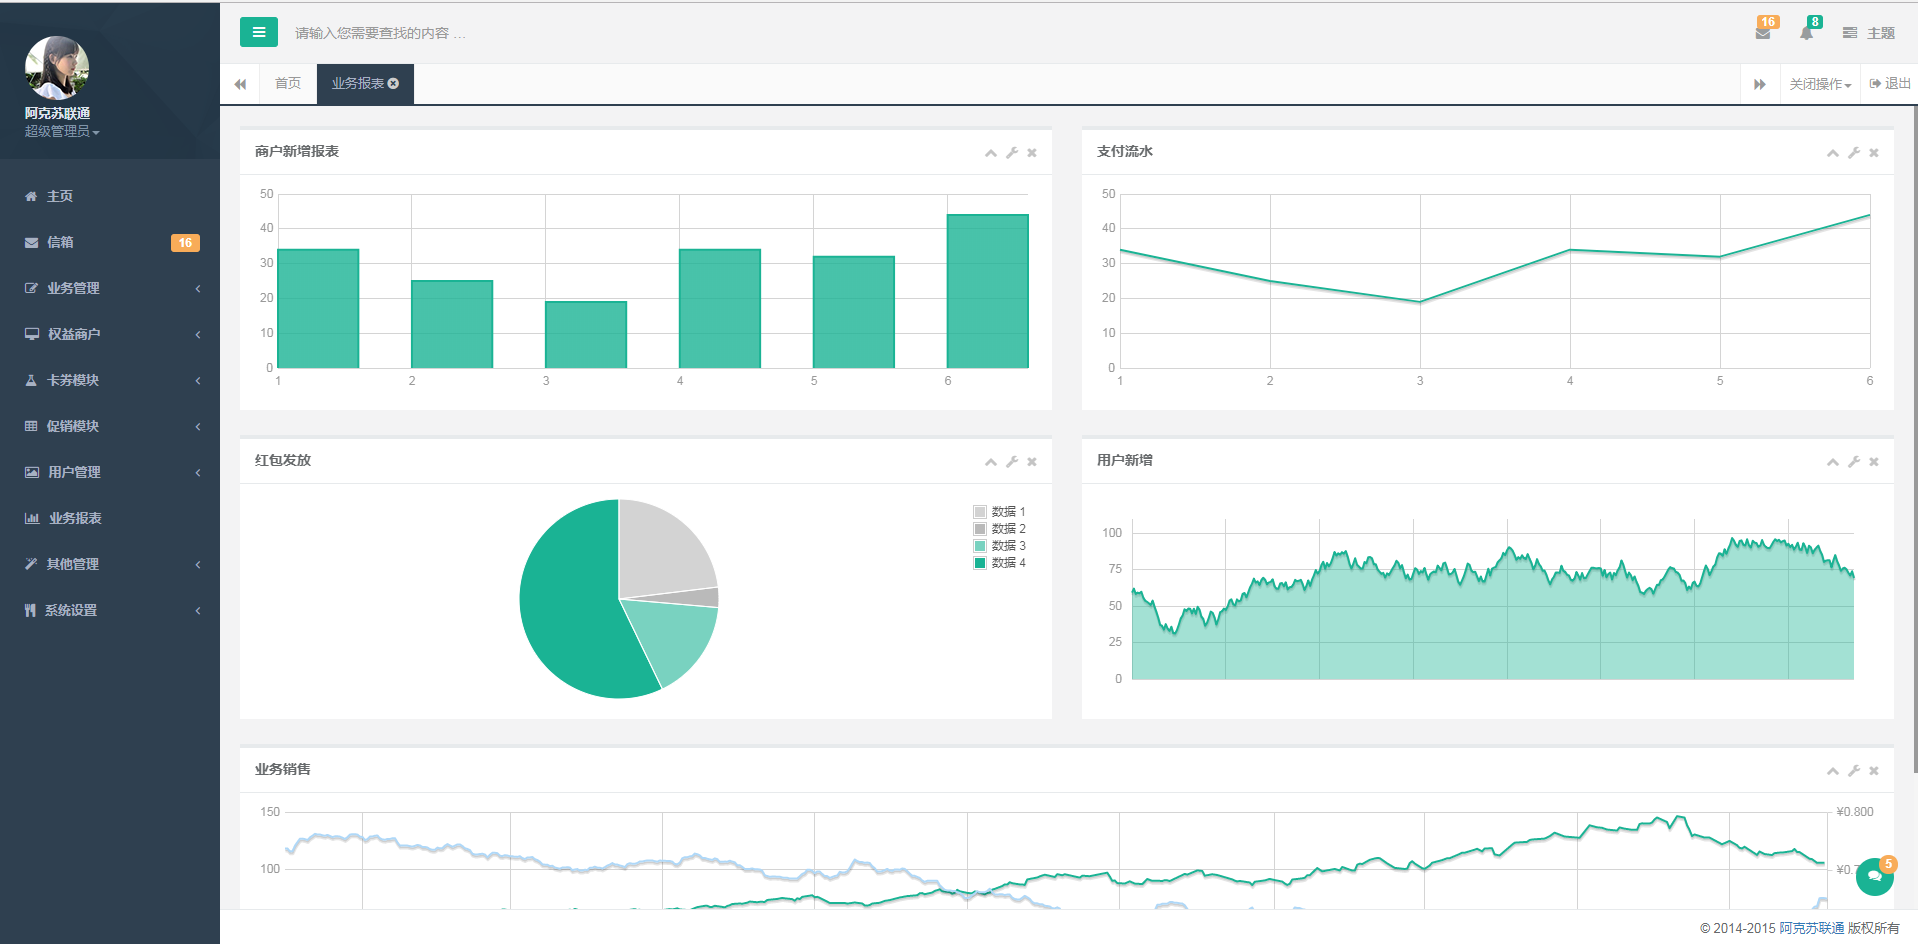Close the 红包发放 panel
Image resolution: width=1918 pixels, height=944 pixels.
[1032, 462]
